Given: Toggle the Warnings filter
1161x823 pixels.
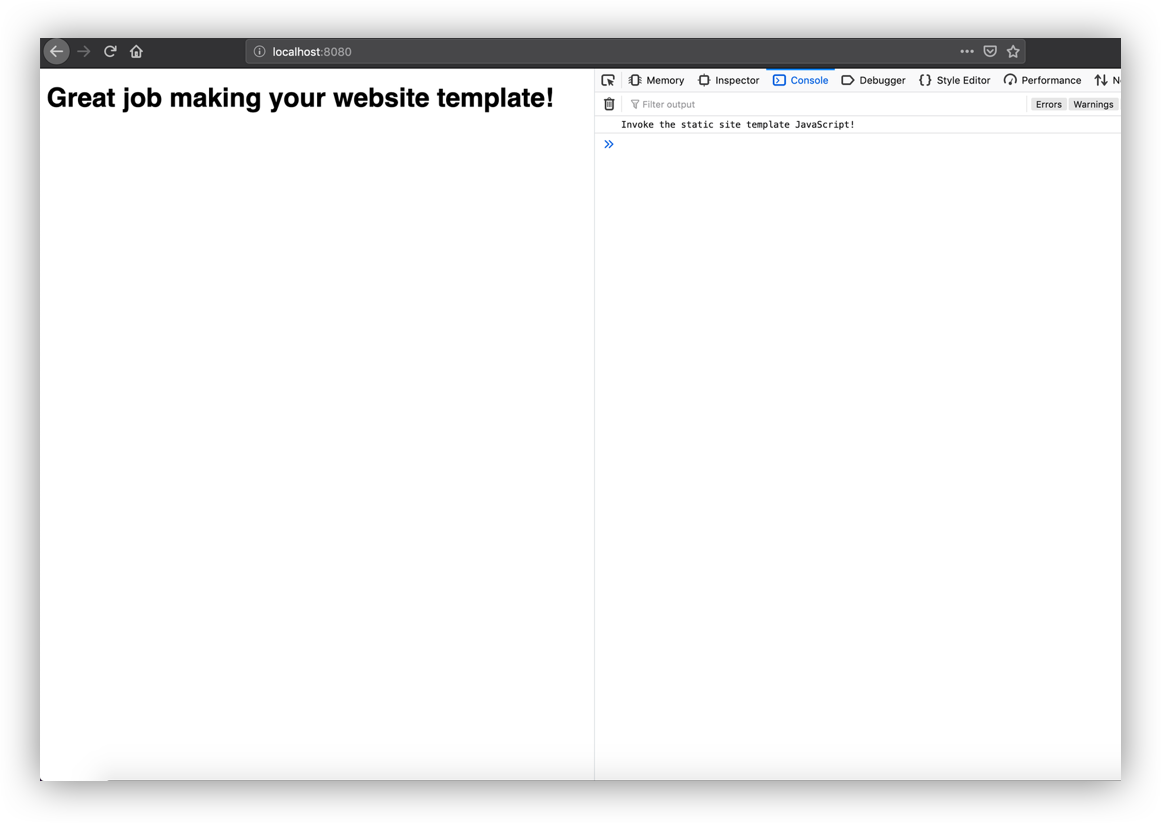Looking at the screenshot, I should point(1093,104).
